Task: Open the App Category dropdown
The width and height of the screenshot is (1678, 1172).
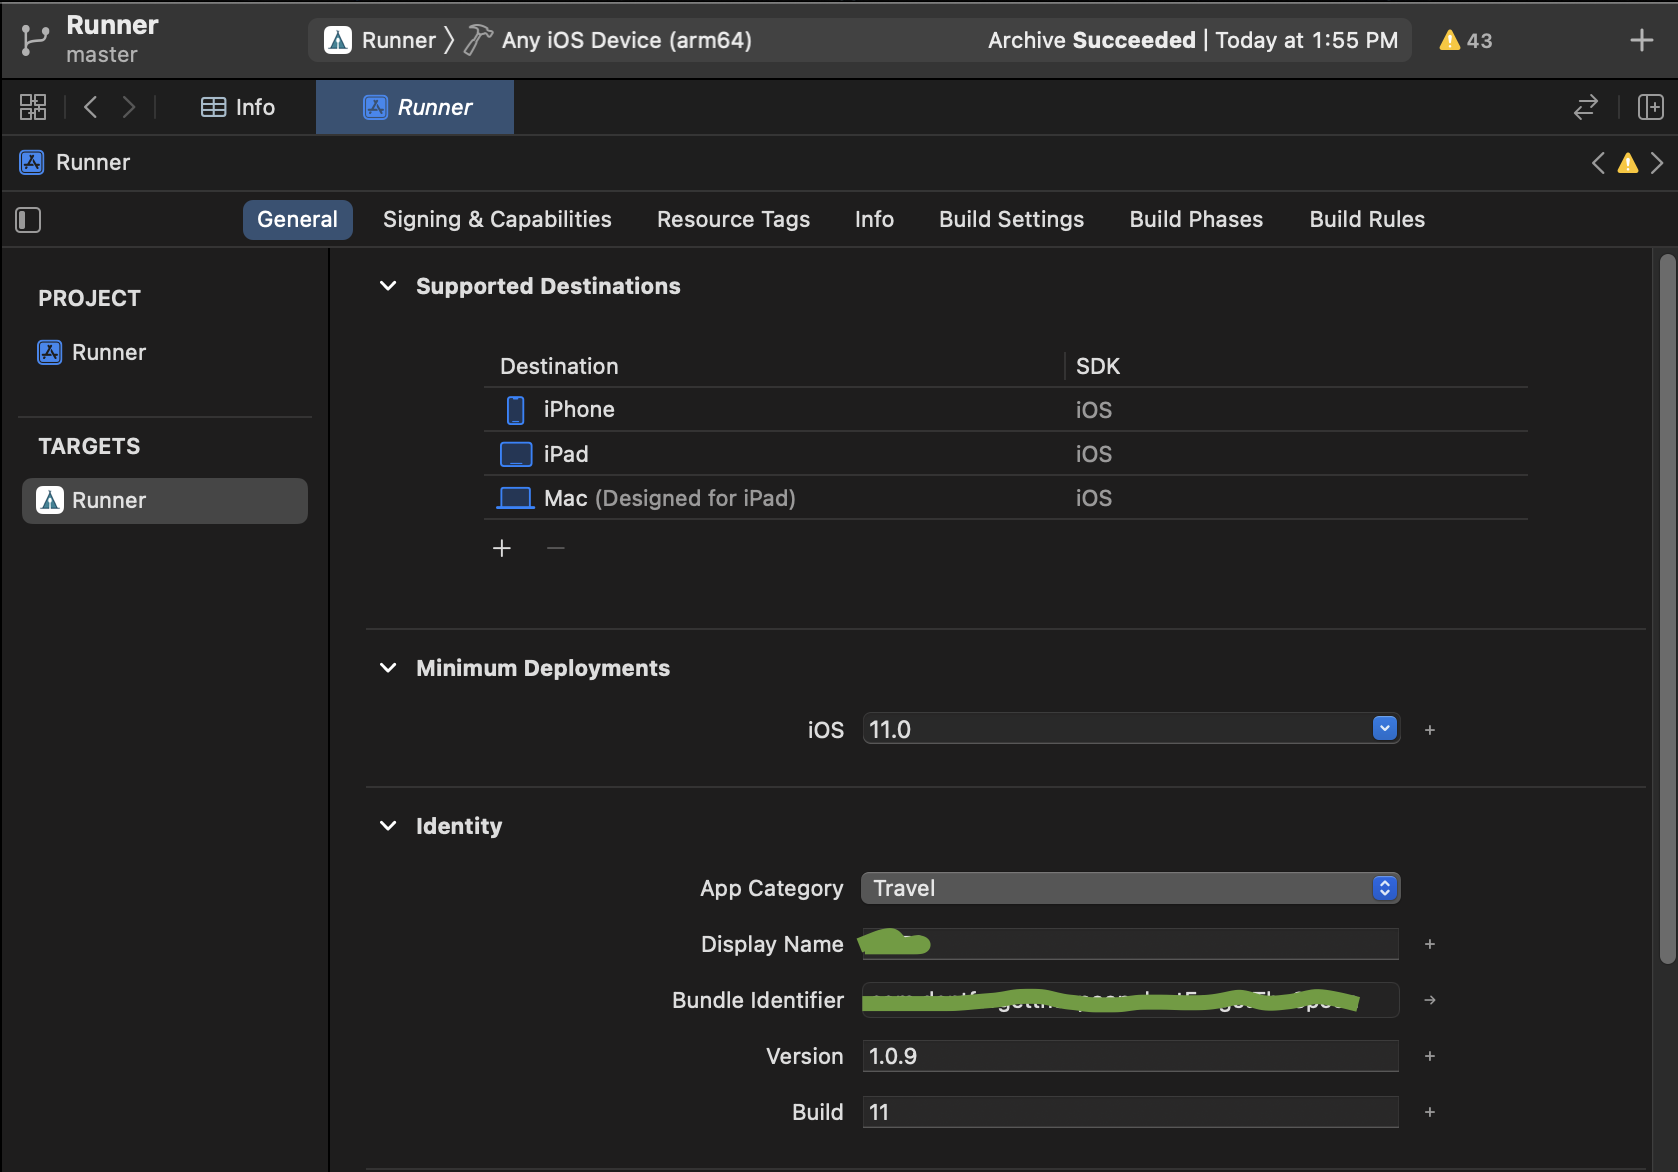Action: [x=1130, y=888]
